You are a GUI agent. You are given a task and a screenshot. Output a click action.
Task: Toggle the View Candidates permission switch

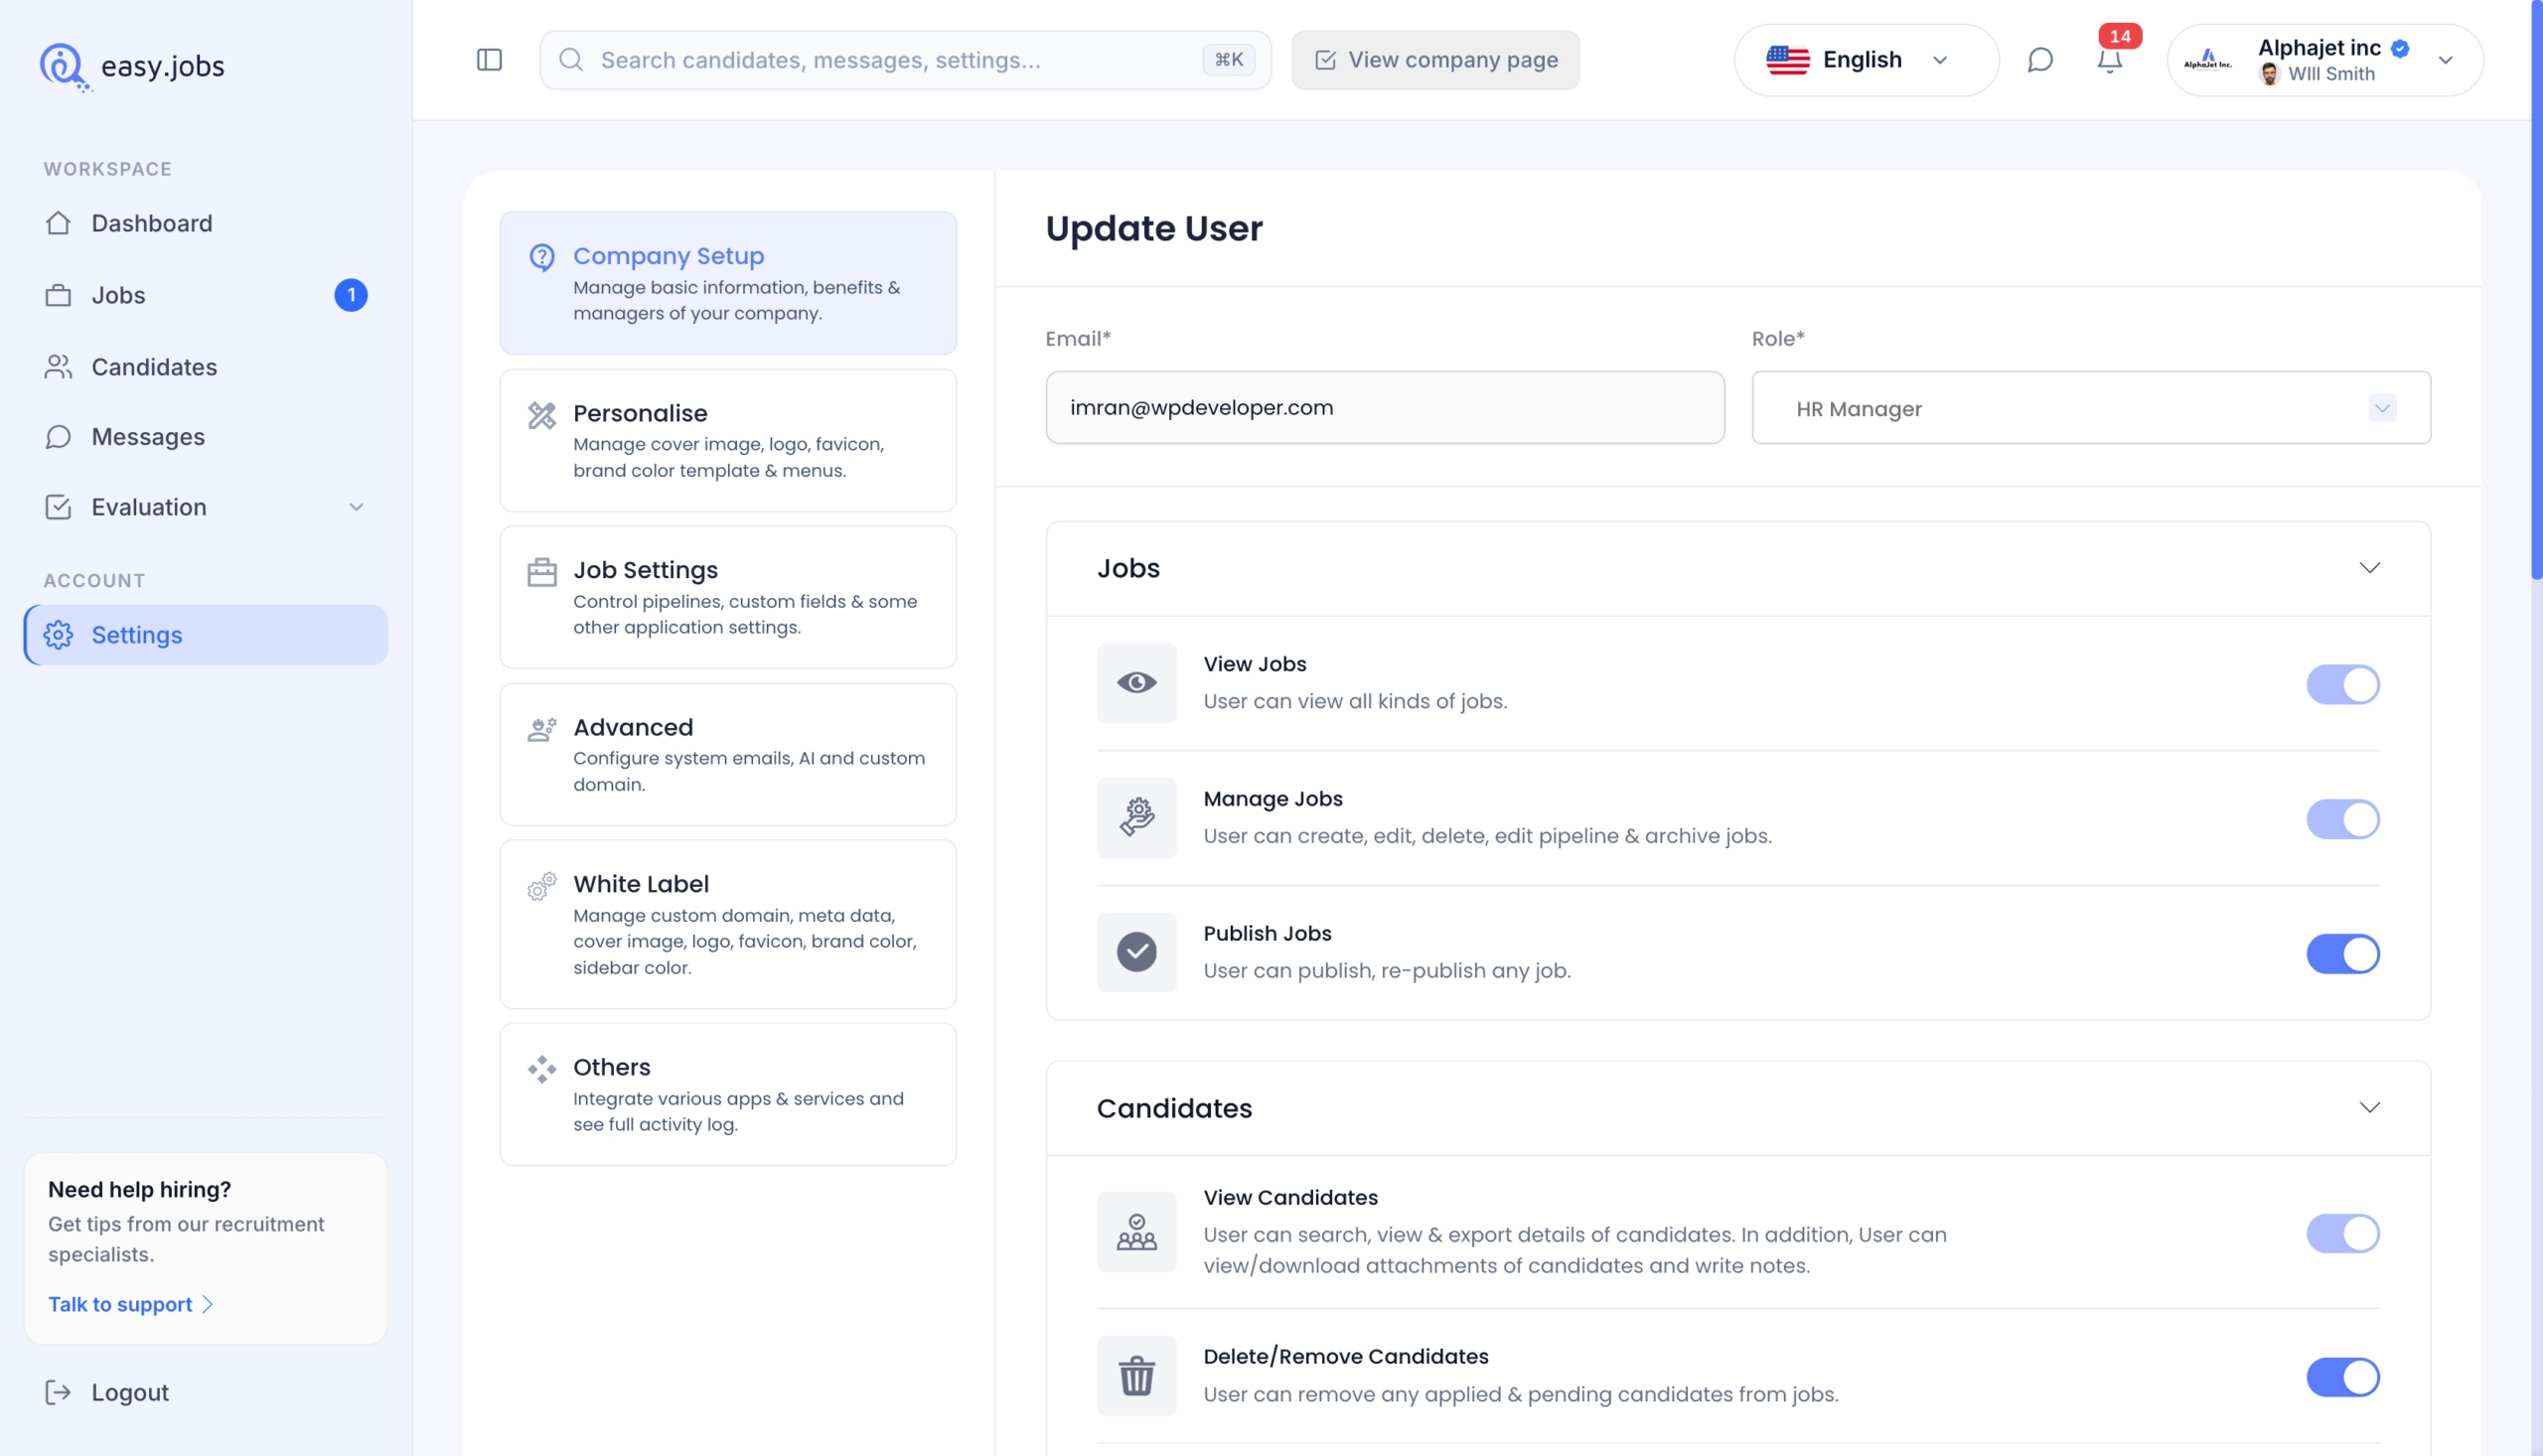(x=2343, y=1234)
